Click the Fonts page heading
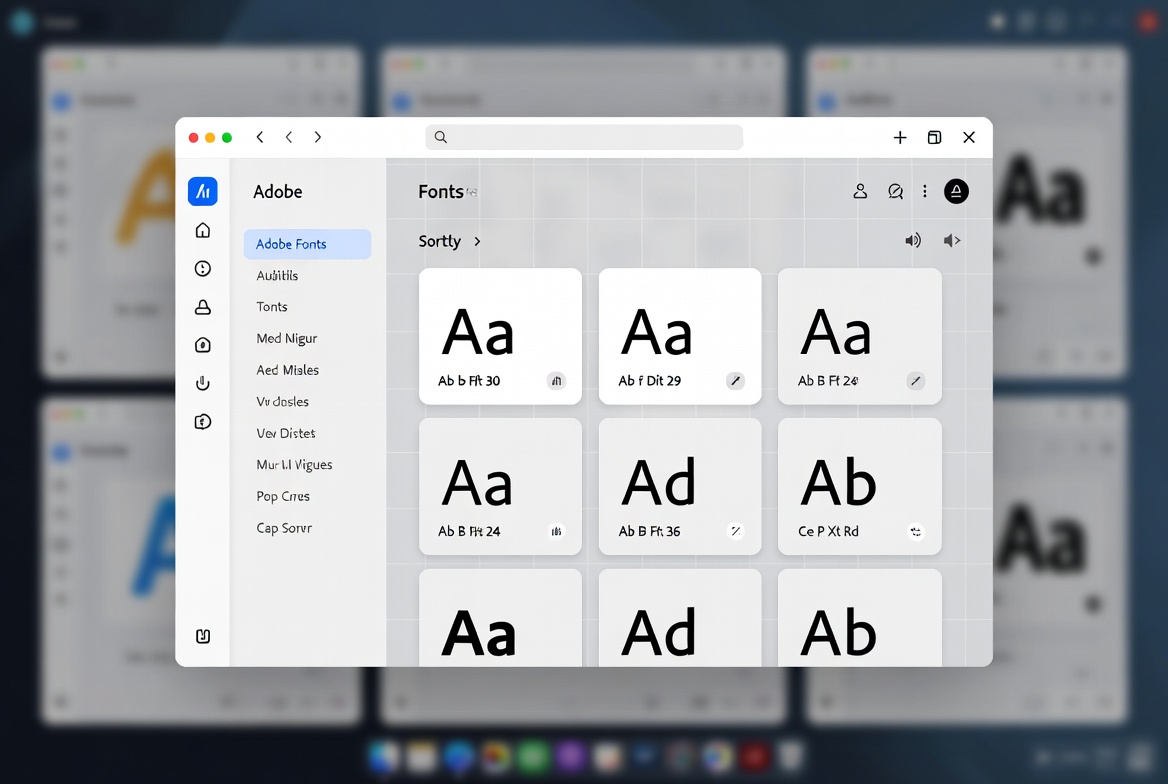 (441, 192)
